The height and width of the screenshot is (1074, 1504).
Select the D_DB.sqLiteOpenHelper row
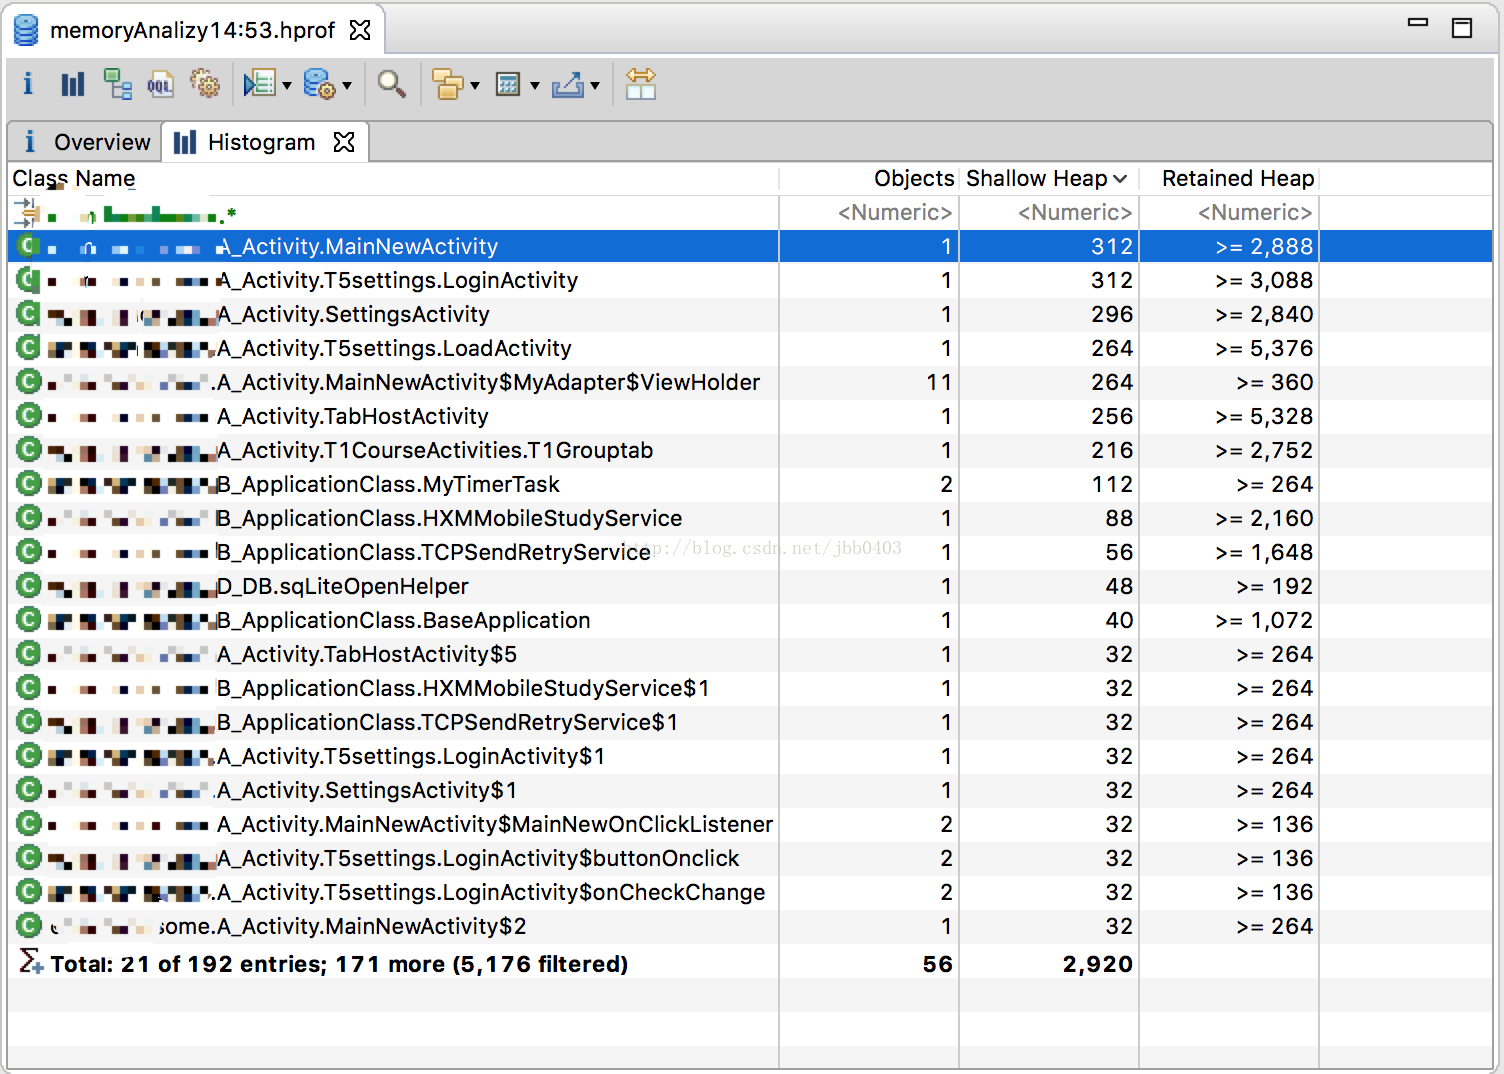point(750,587)
